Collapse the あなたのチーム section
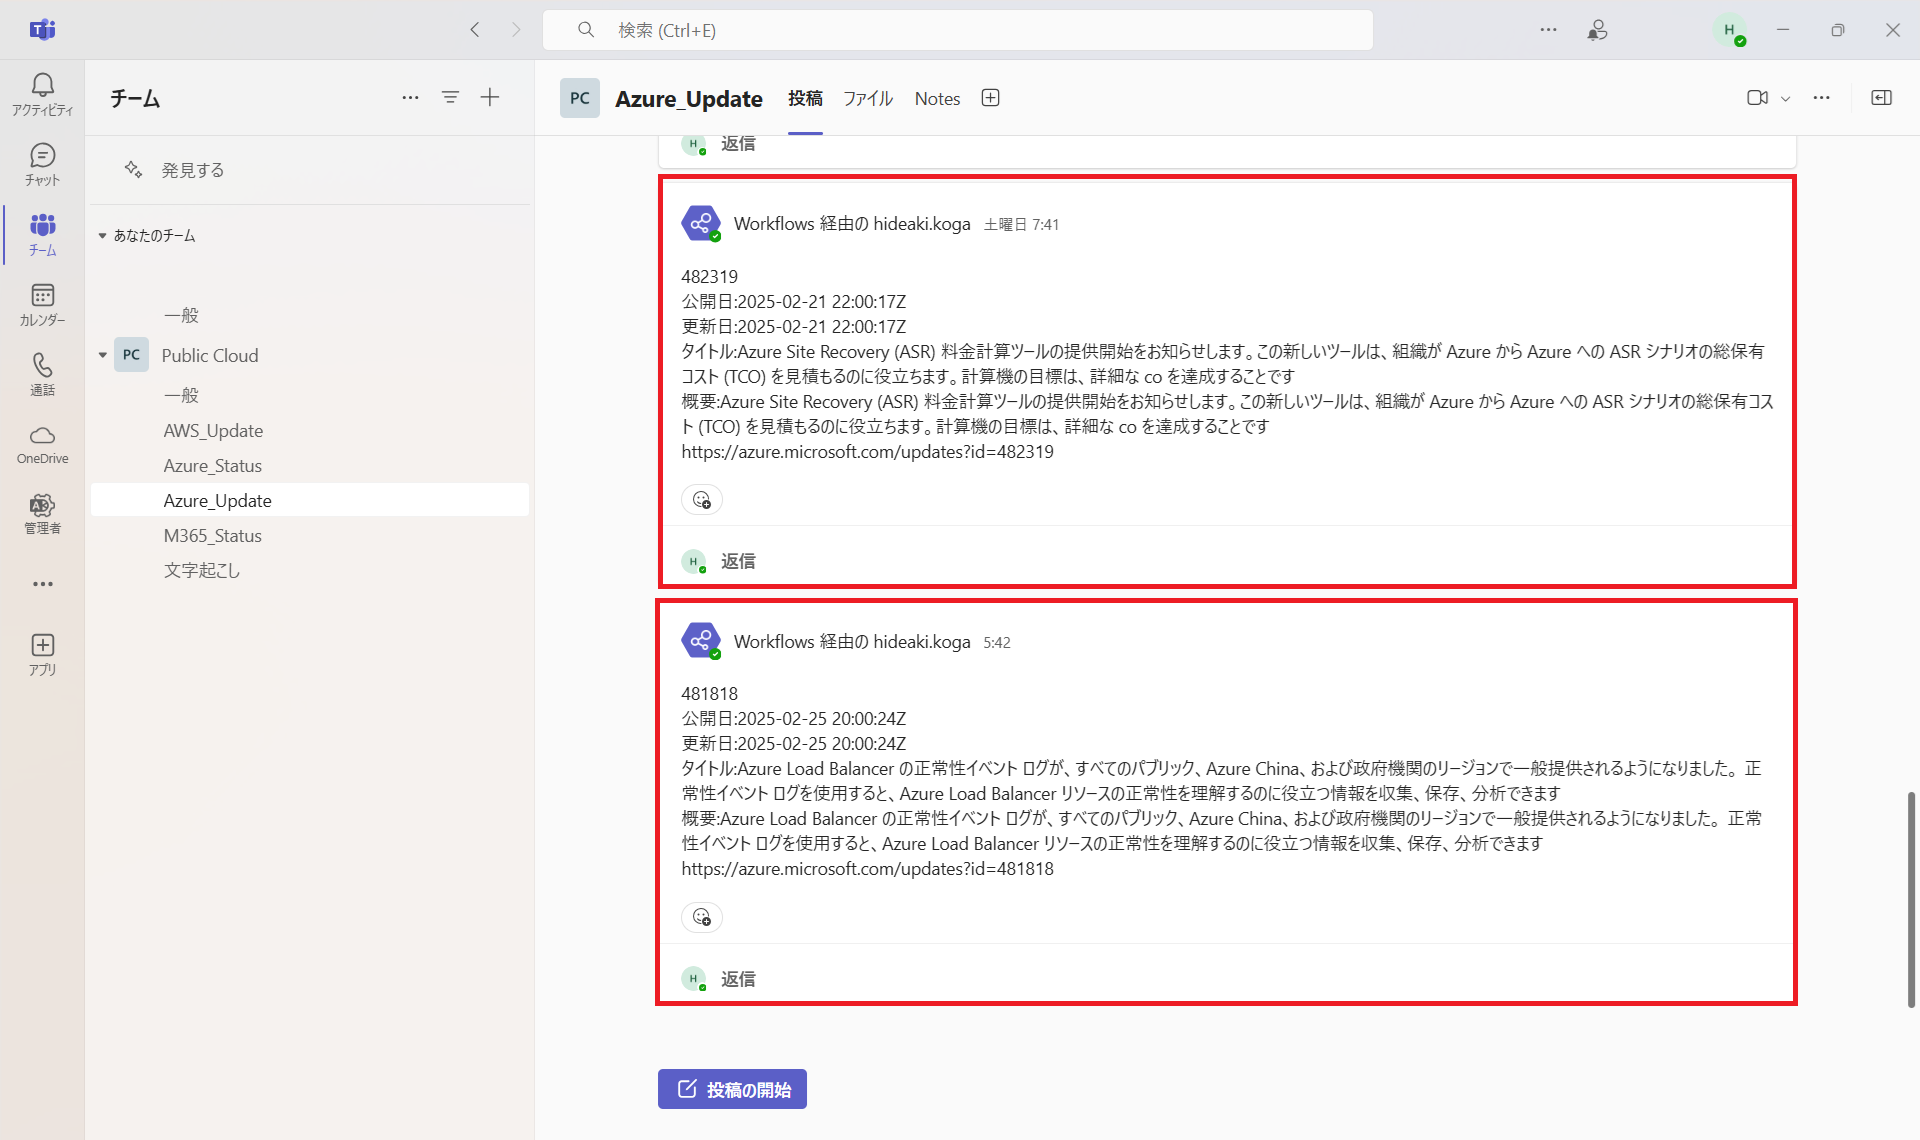 102,236
